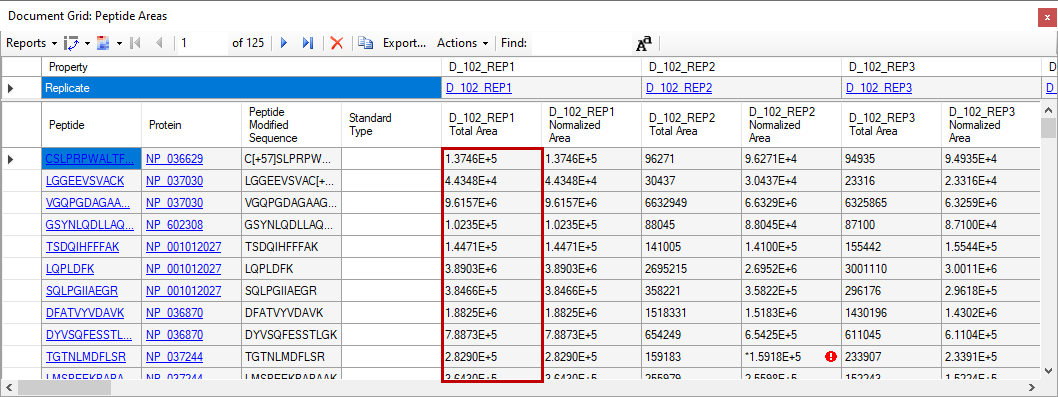Click the red error icon beside *1.5918E+5
This screenshot has width=1058, height=397.
pyautogui.click(x=831, y=356)
